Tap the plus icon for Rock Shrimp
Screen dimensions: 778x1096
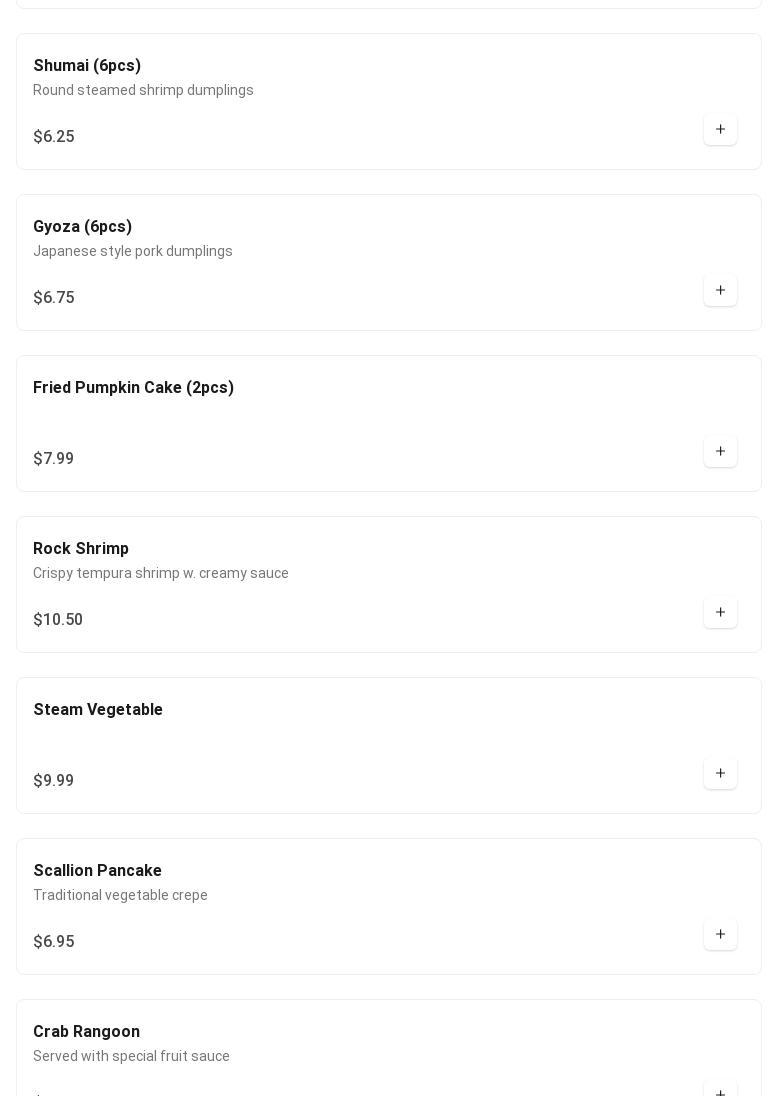pos(720,612)
